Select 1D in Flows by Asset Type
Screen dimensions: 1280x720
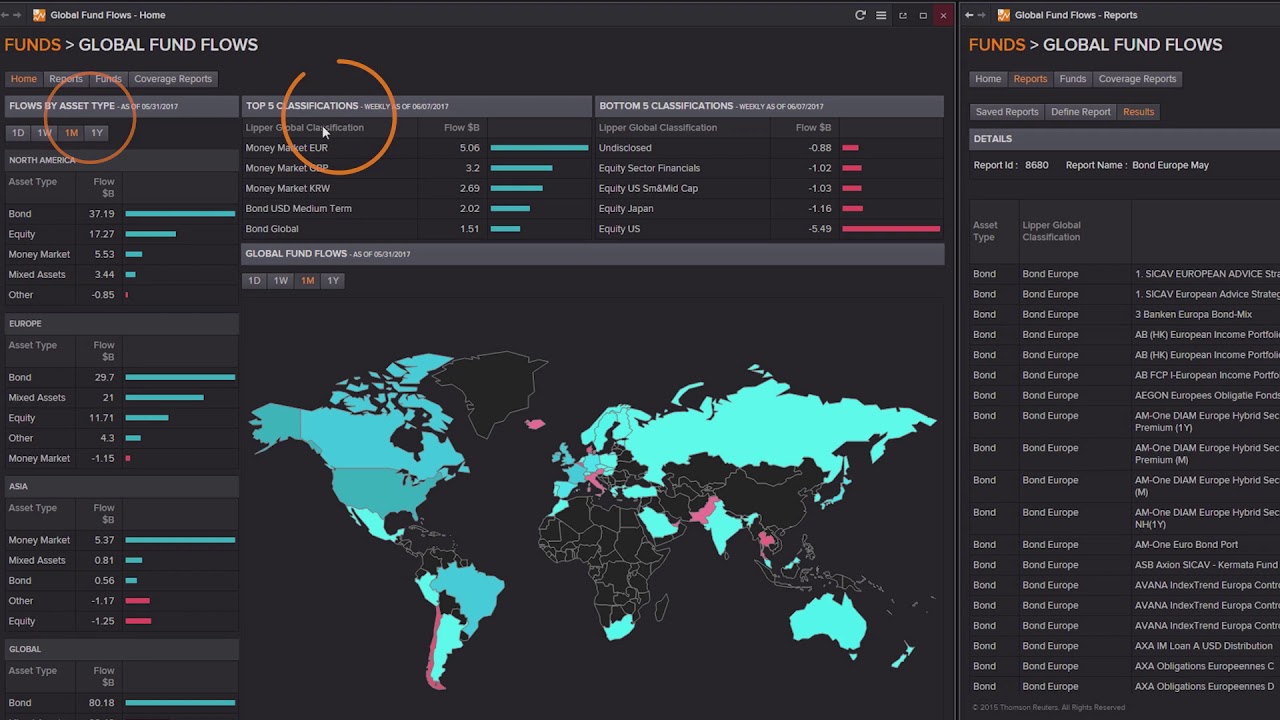[x=18, y=132]
